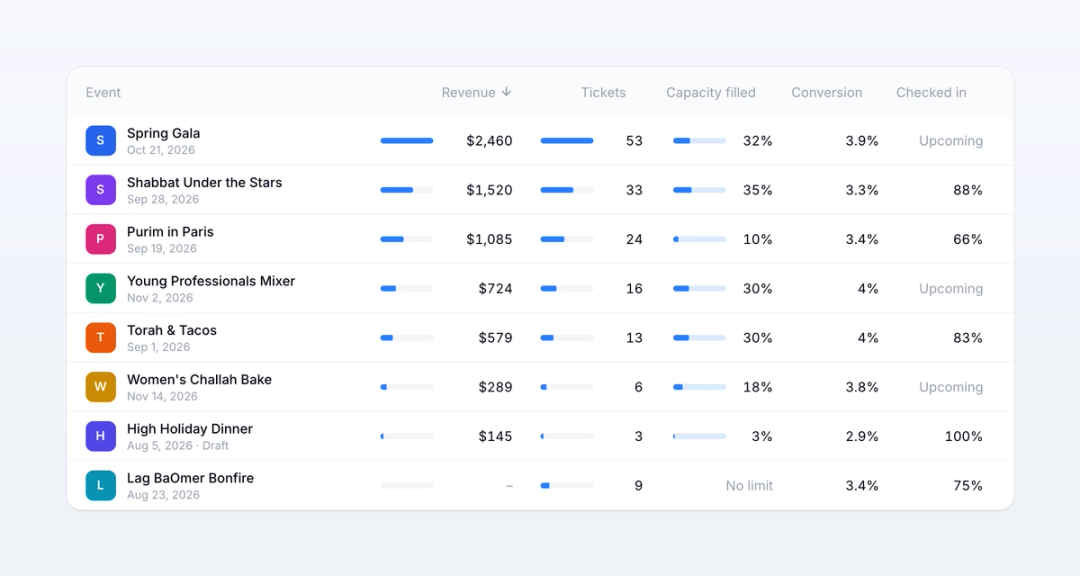Click the sort arrow beside Revenue

coord(506,92)
